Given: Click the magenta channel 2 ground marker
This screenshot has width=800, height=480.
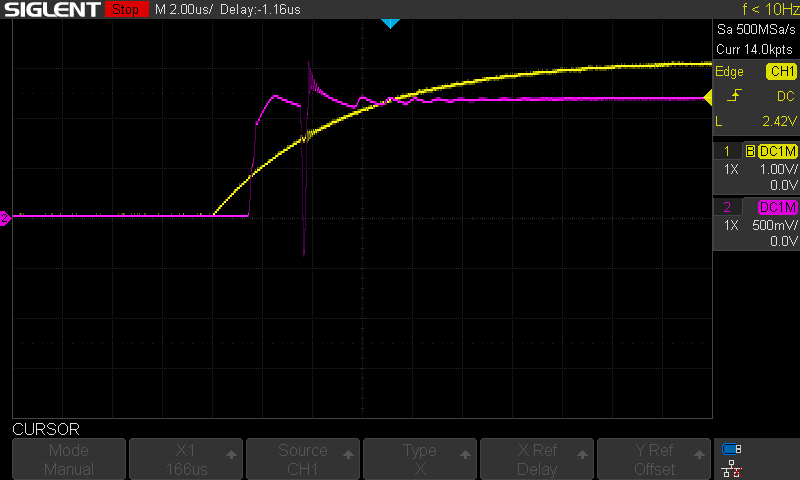Looking at the screenshot, I should tap(5, 218).
